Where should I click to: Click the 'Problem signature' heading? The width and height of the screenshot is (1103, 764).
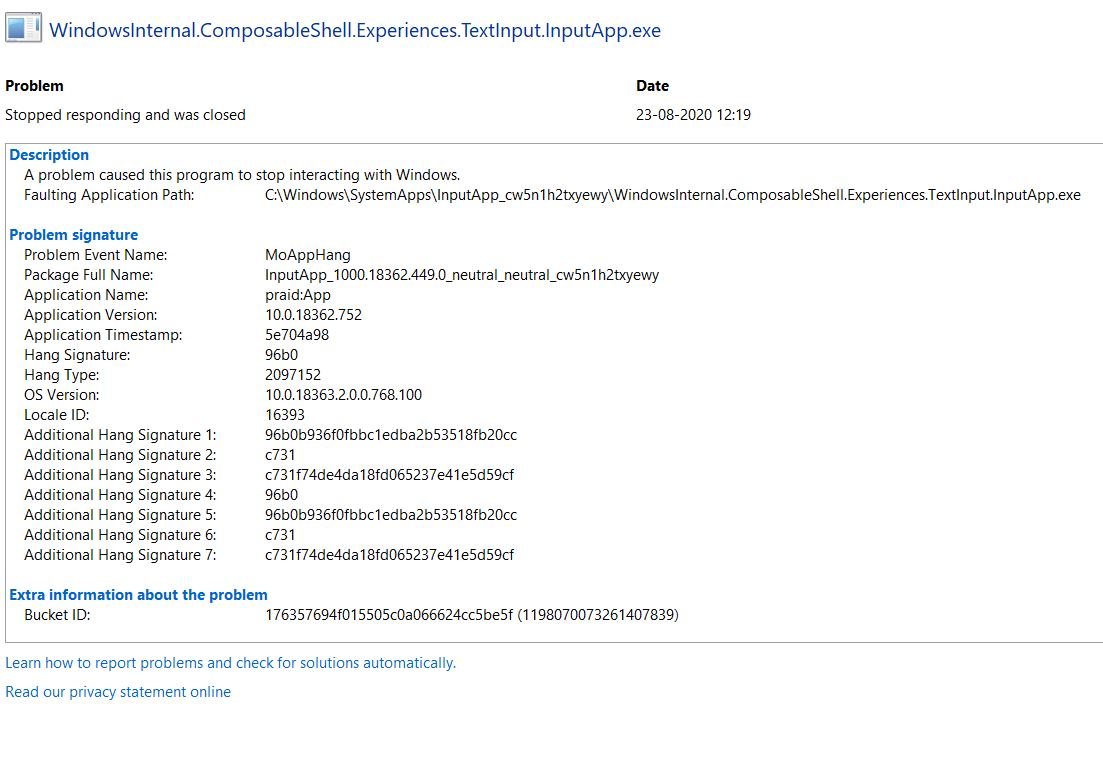74,235
